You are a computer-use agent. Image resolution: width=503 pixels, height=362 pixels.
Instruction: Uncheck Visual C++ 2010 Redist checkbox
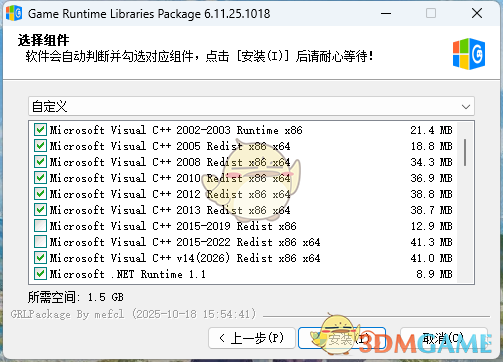[x=40, y=178]
